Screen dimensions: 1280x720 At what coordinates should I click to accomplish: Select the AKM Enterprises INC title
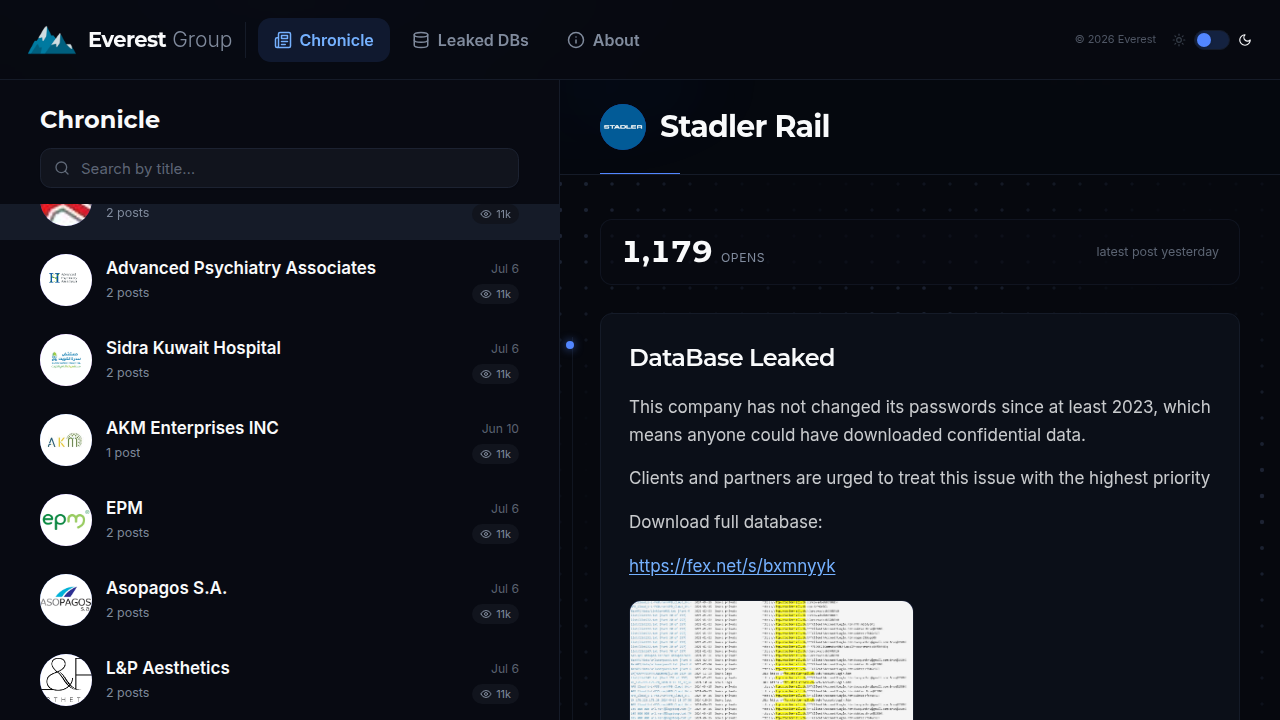192,428
